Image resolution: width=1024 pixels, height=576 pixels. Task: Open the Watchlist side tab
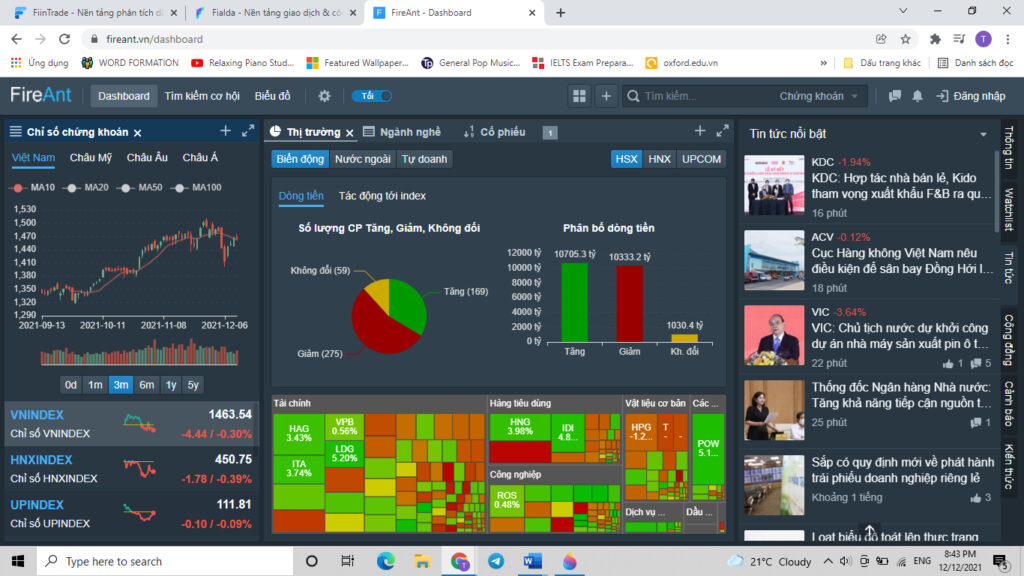click(x=1009, y=208)
